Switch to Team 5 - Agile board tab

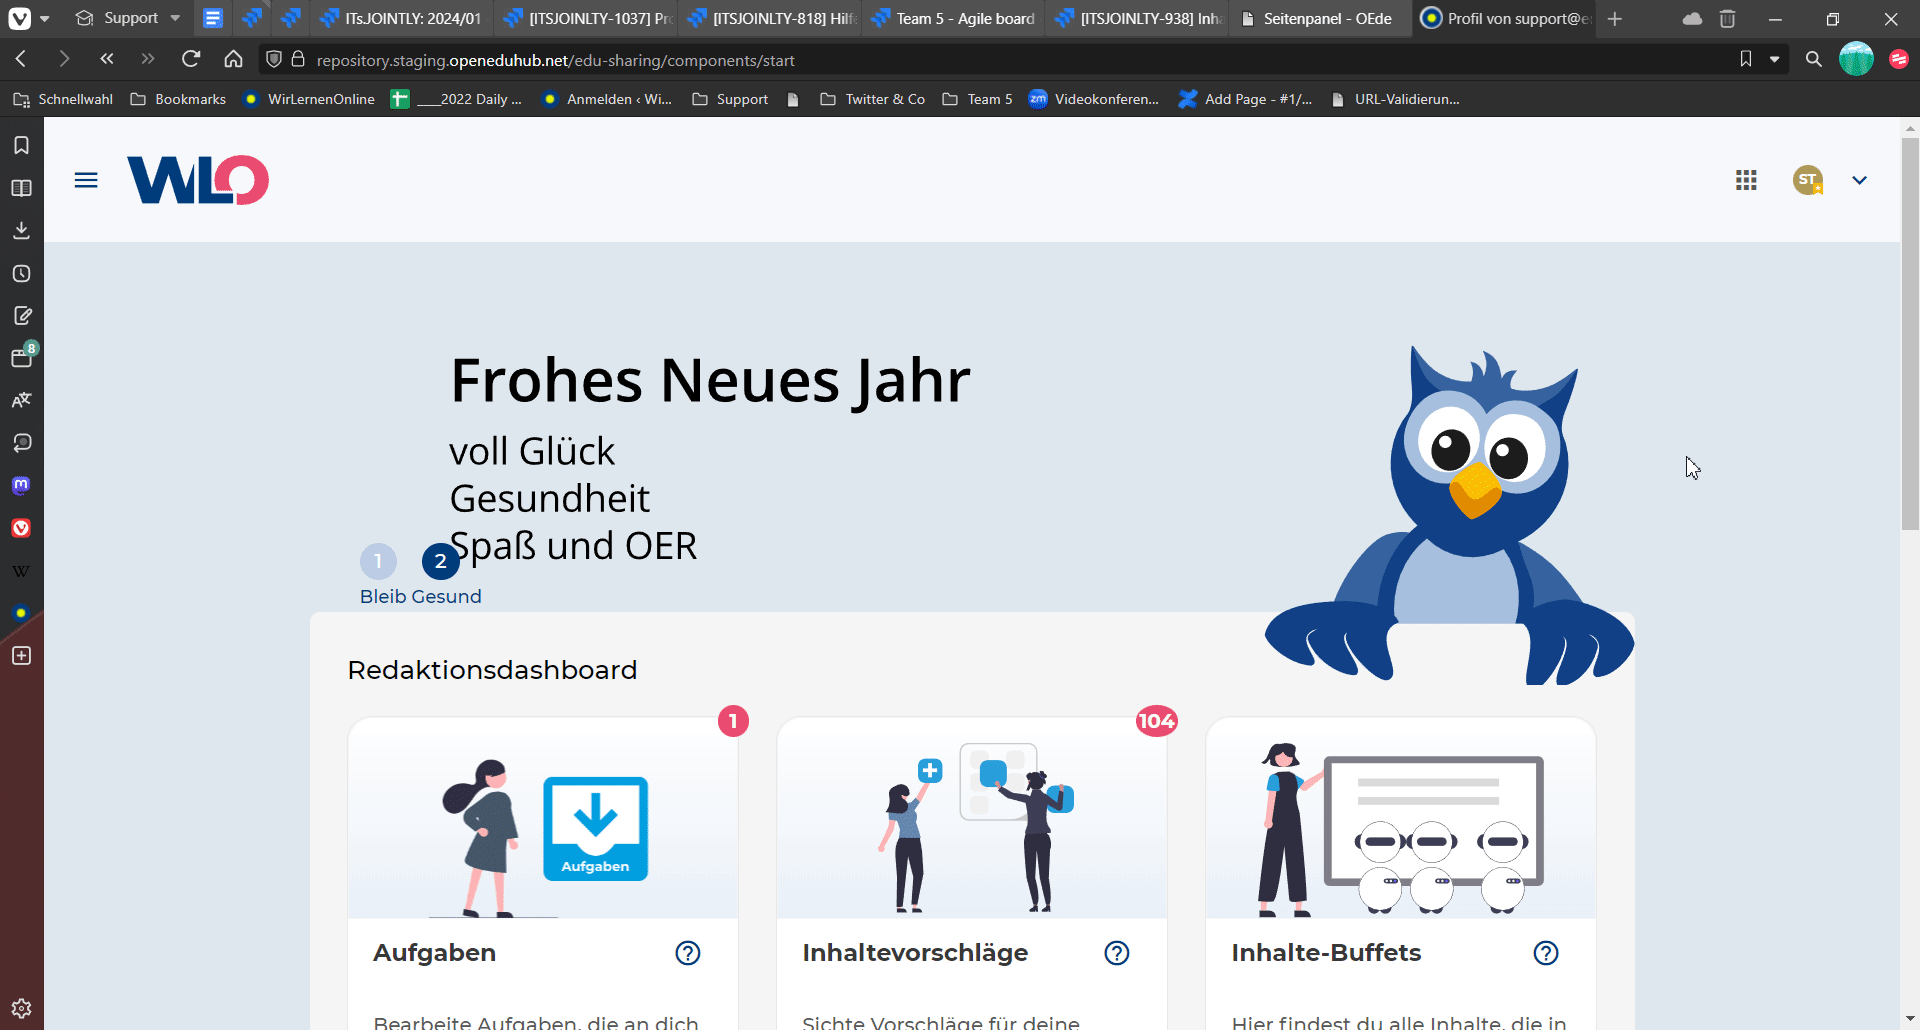954,18
